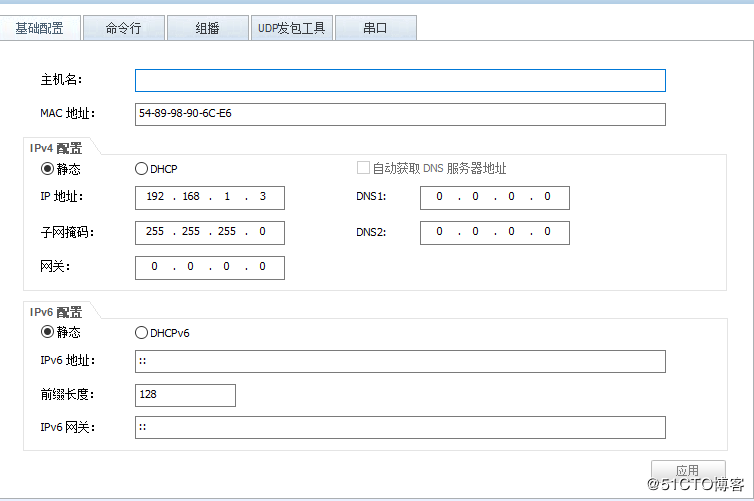Image resolution: width=754 pixels, height=501 pixels.
Task: Check 自动获取 DNS 服务器地址 checkbox
Action: point(364,168)
